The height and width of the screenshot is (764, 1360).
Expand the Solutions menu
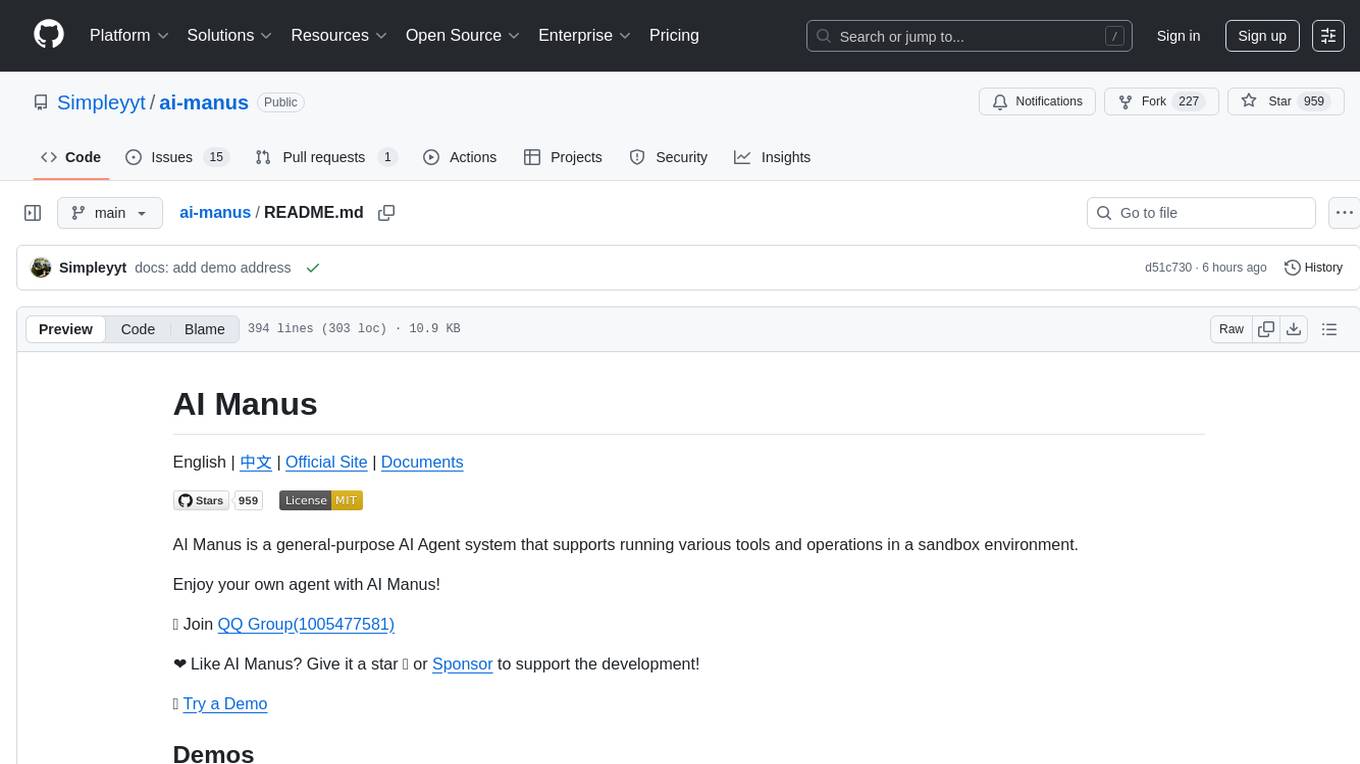tap(229, 35)
